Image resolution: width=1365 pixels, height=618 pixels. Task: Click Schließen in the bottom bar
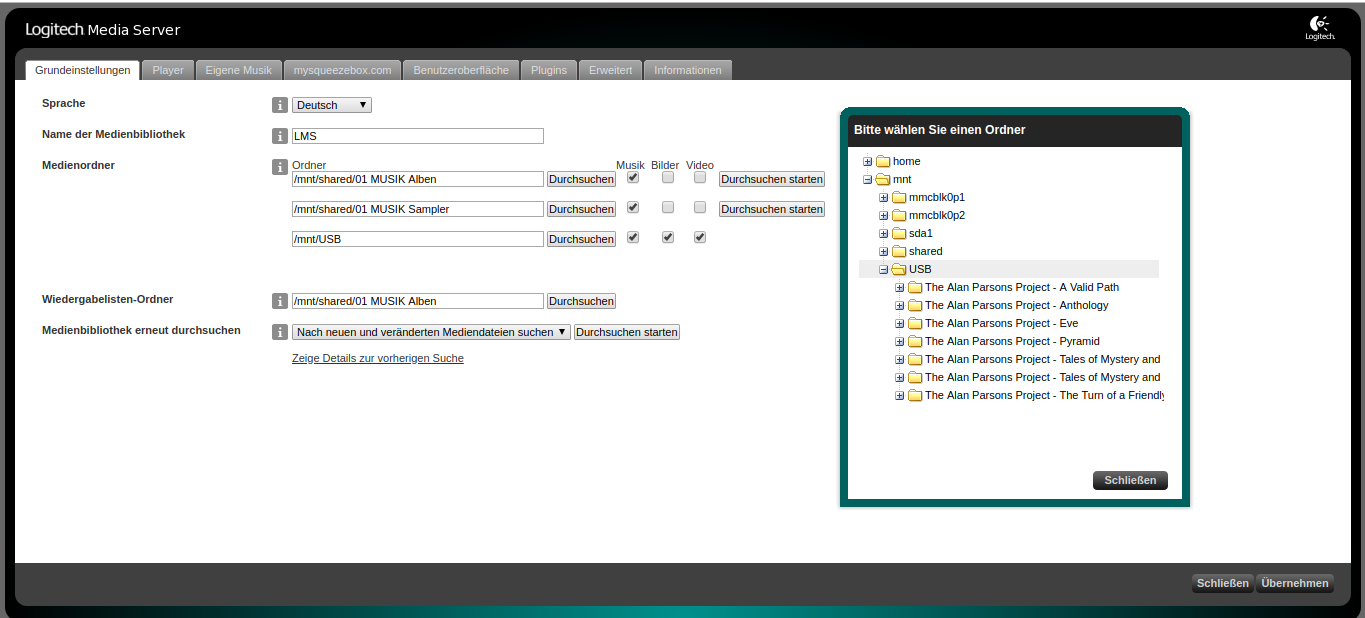point(1223,583)
